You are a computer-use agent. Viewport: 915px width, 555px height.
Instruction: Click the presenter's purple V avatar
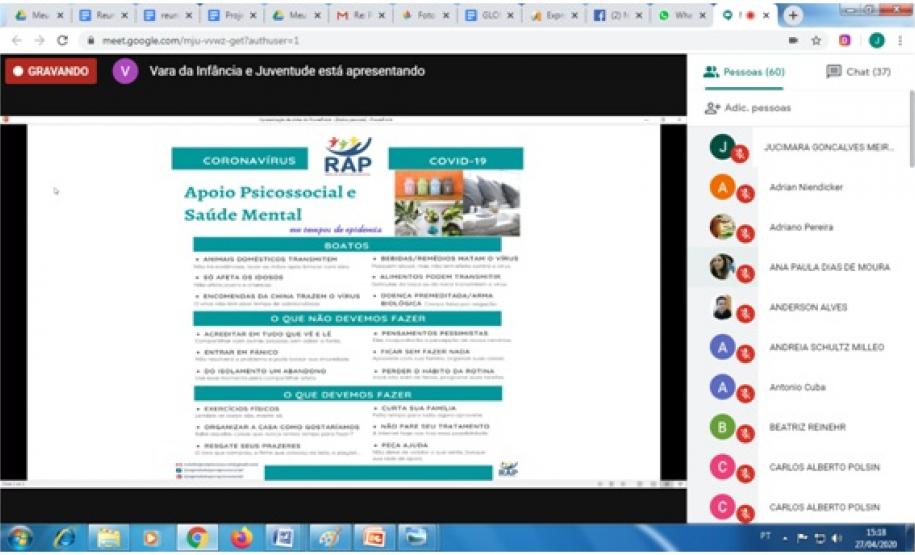pyautogui.click(x=125, y=72)
